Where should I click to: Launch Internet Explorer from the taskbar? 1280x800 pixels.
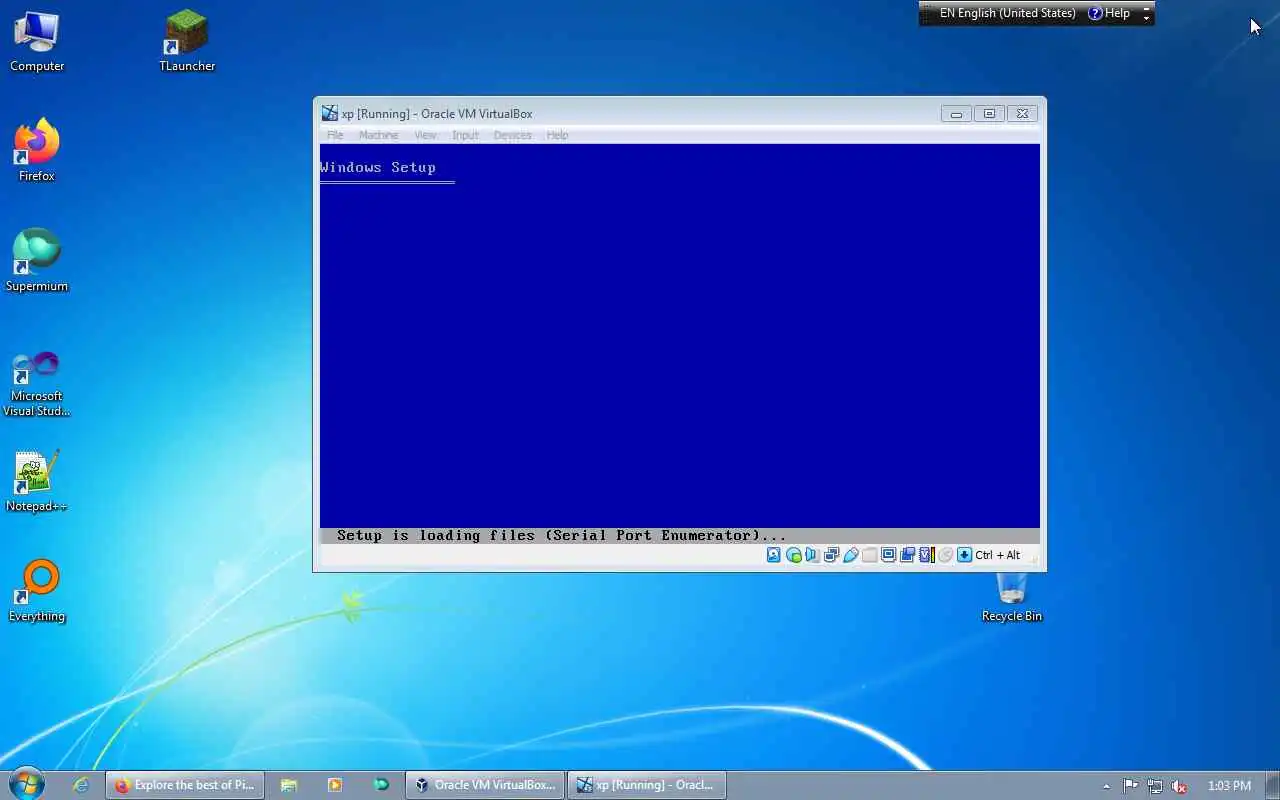pyautogui.click(x=81, y=785)
